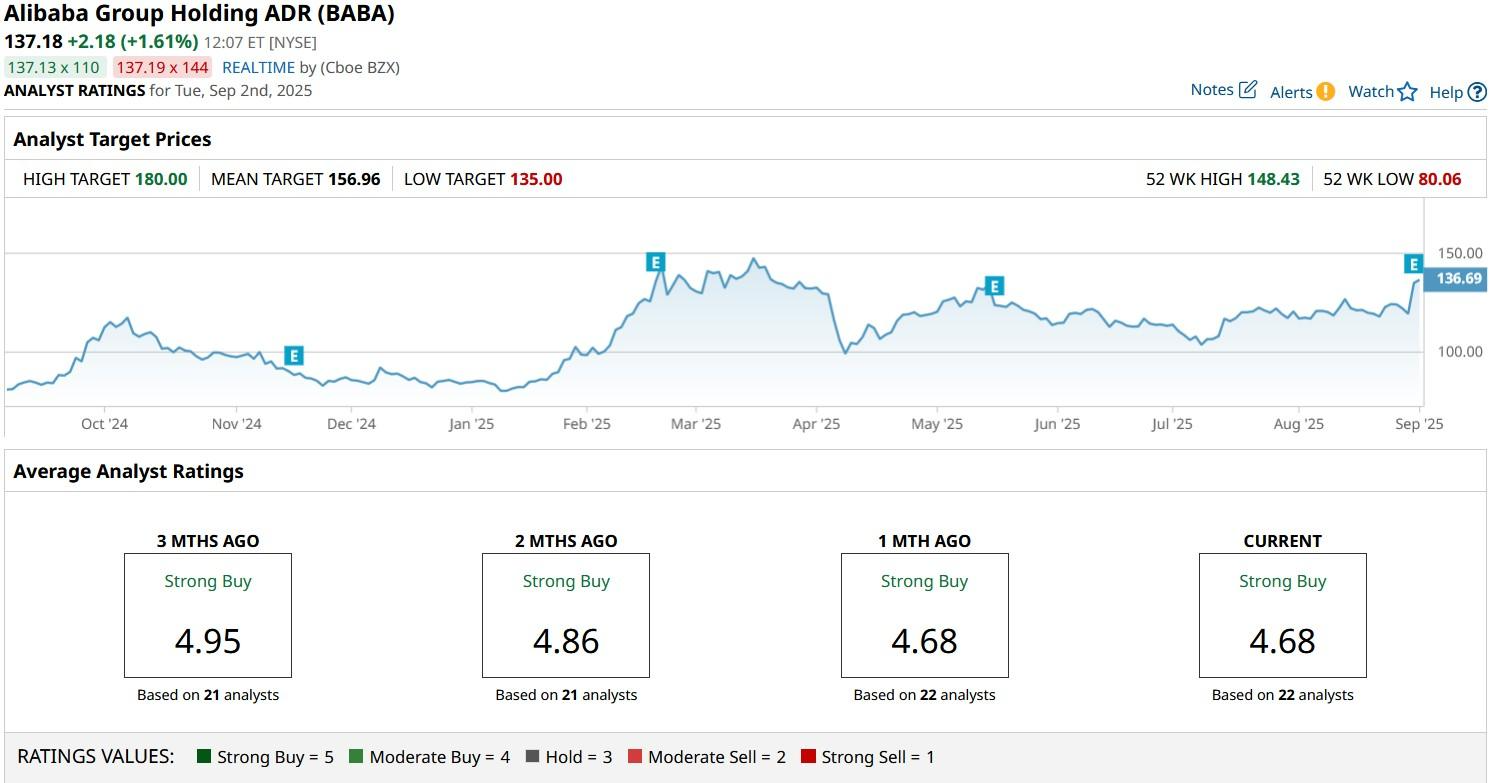Click the Alerts exclamation icon
The width and height of the screenshot is (1492, 783).
pos(1326,92)
